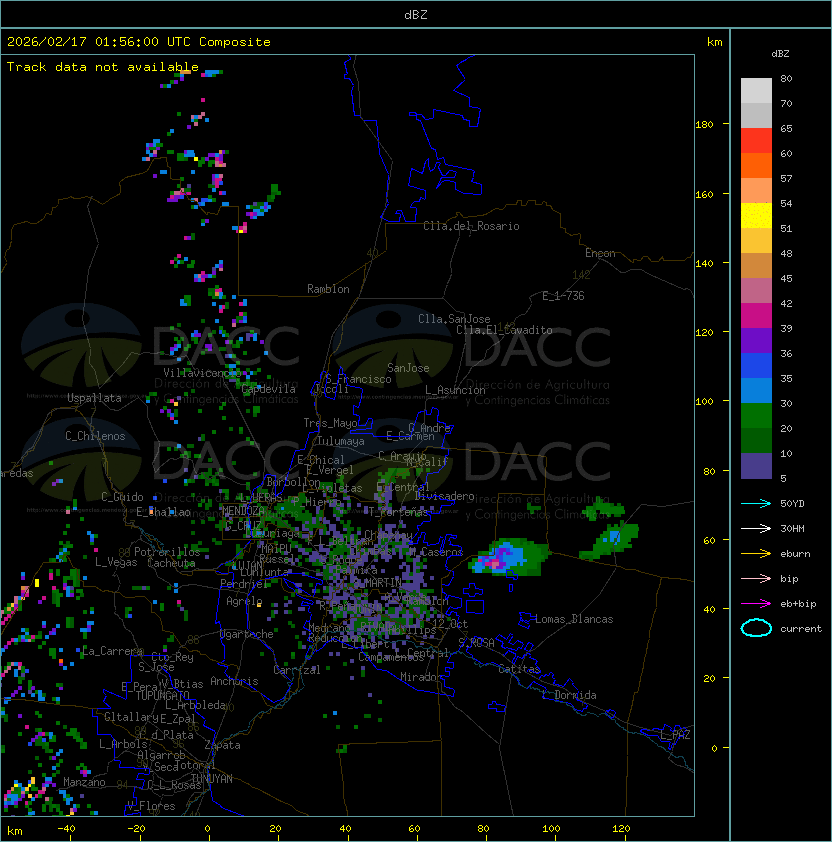The height and width of the screenshot is (842, 832).
Task: Click the '140' tick on the vertical axis
Action: (x=704, y=264)
